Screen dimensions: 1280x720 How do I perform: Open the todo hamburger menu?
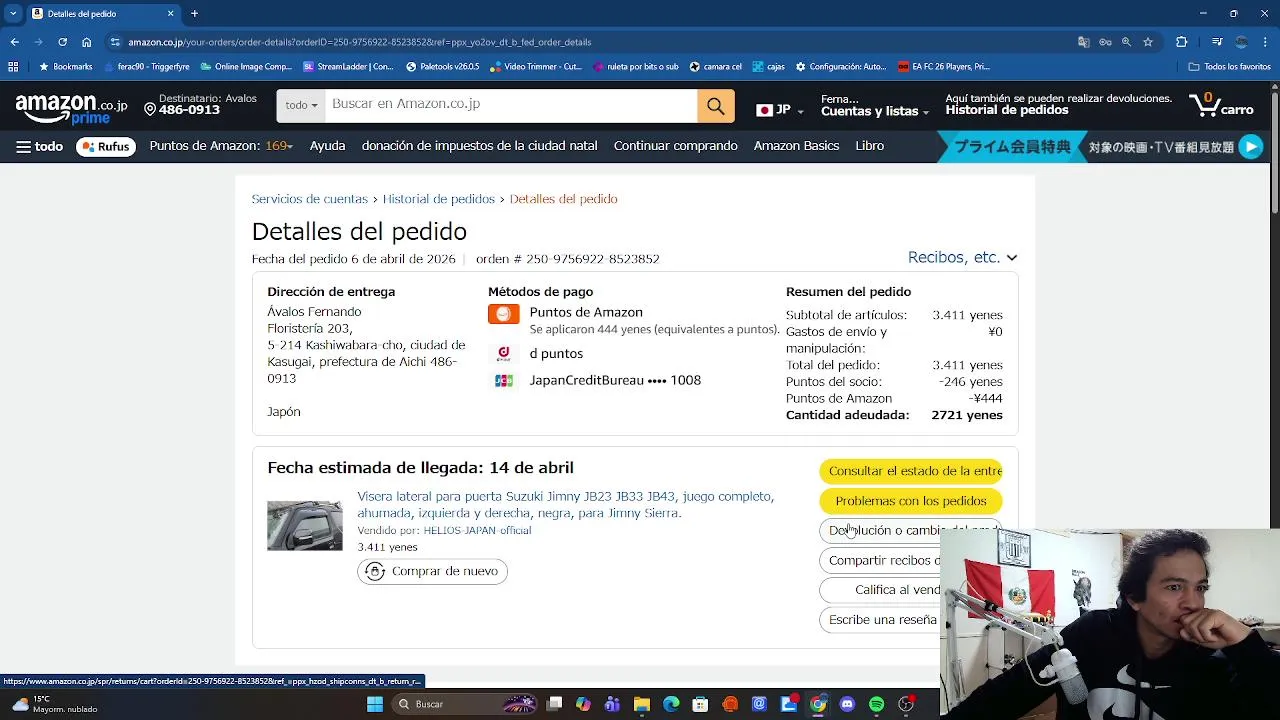coord(39,146)
